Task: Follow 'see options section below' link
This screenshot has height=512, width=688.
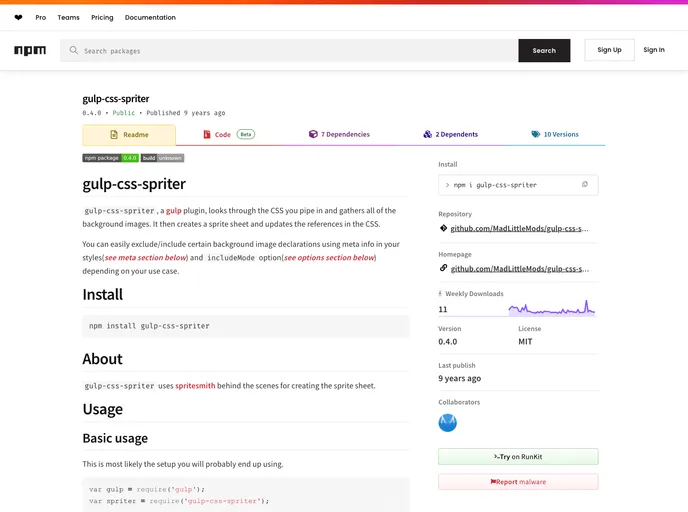Action: point(329,258)
